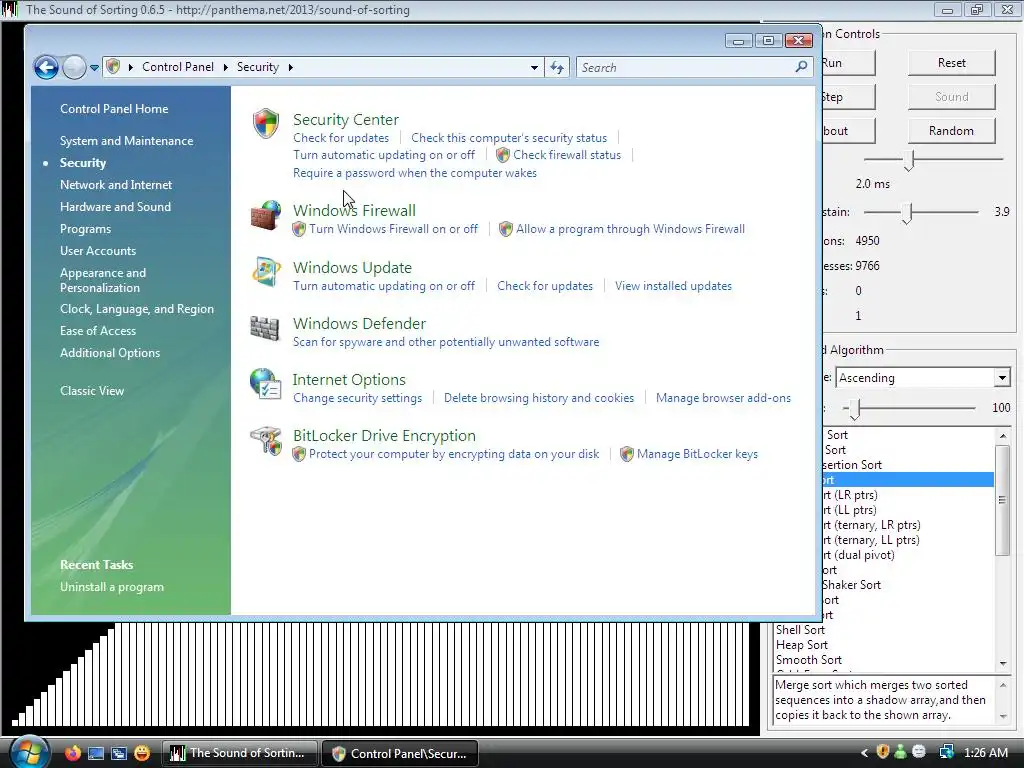Select Control Panel in the breadcrumb
This screenshot has height=768, width=1024.
(178, 67)
